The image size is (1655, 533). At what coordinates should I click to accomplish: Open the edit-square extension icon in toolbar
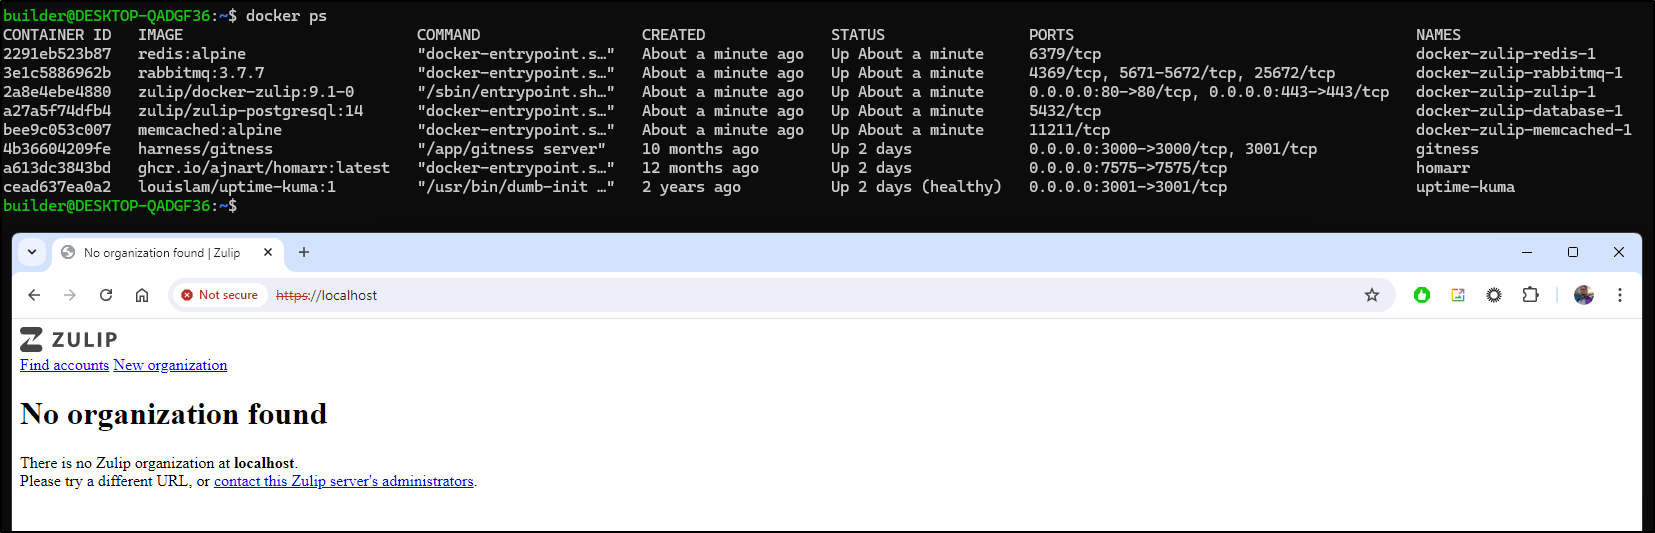1458,295
